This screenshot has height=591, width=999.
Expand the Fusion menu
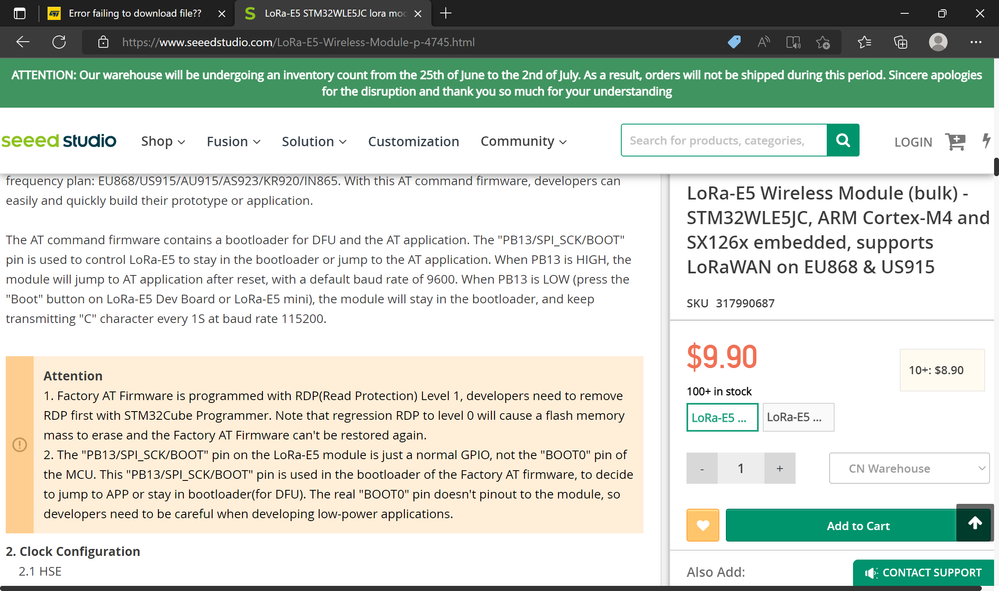(233, 141)
